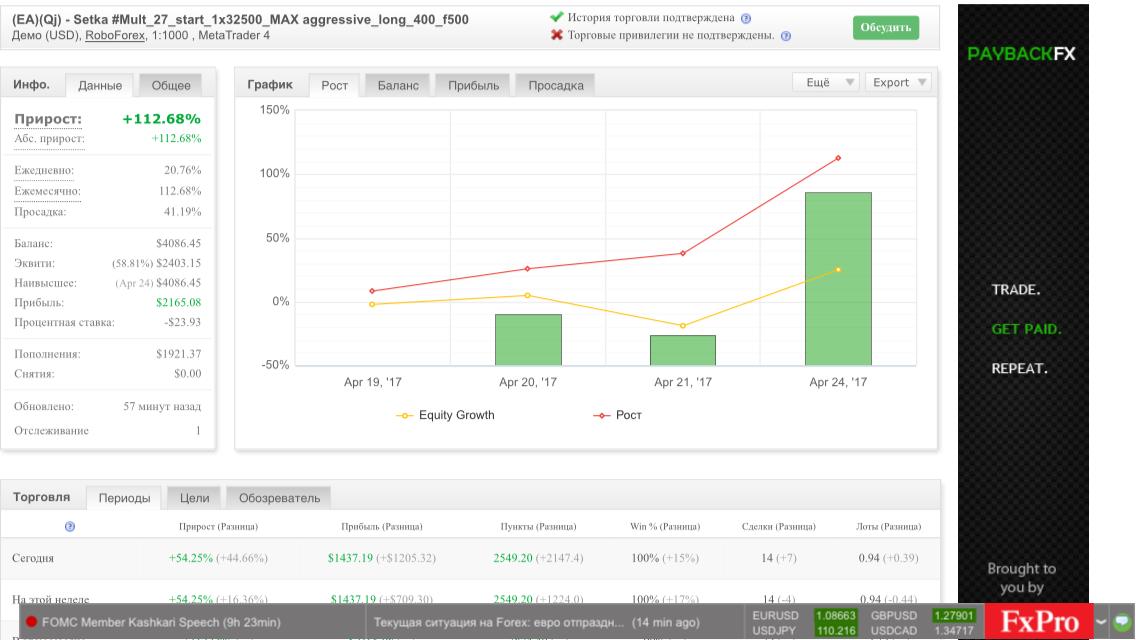Click the 'Прирост (Разница)' column header
This screenshot has width=1136, height=640.
click(x=218, y=526)
